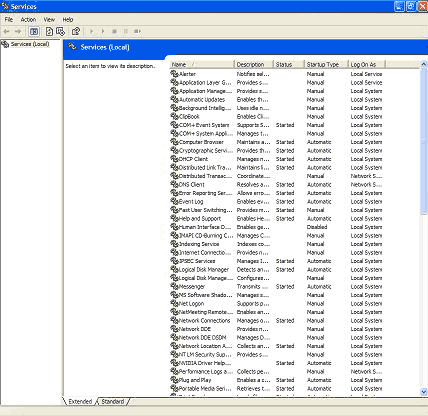Viewport: 428px width, 416px height.
Task: Sort by the Log On As column header
Action: pyautogui.click(x=367, y=65)
